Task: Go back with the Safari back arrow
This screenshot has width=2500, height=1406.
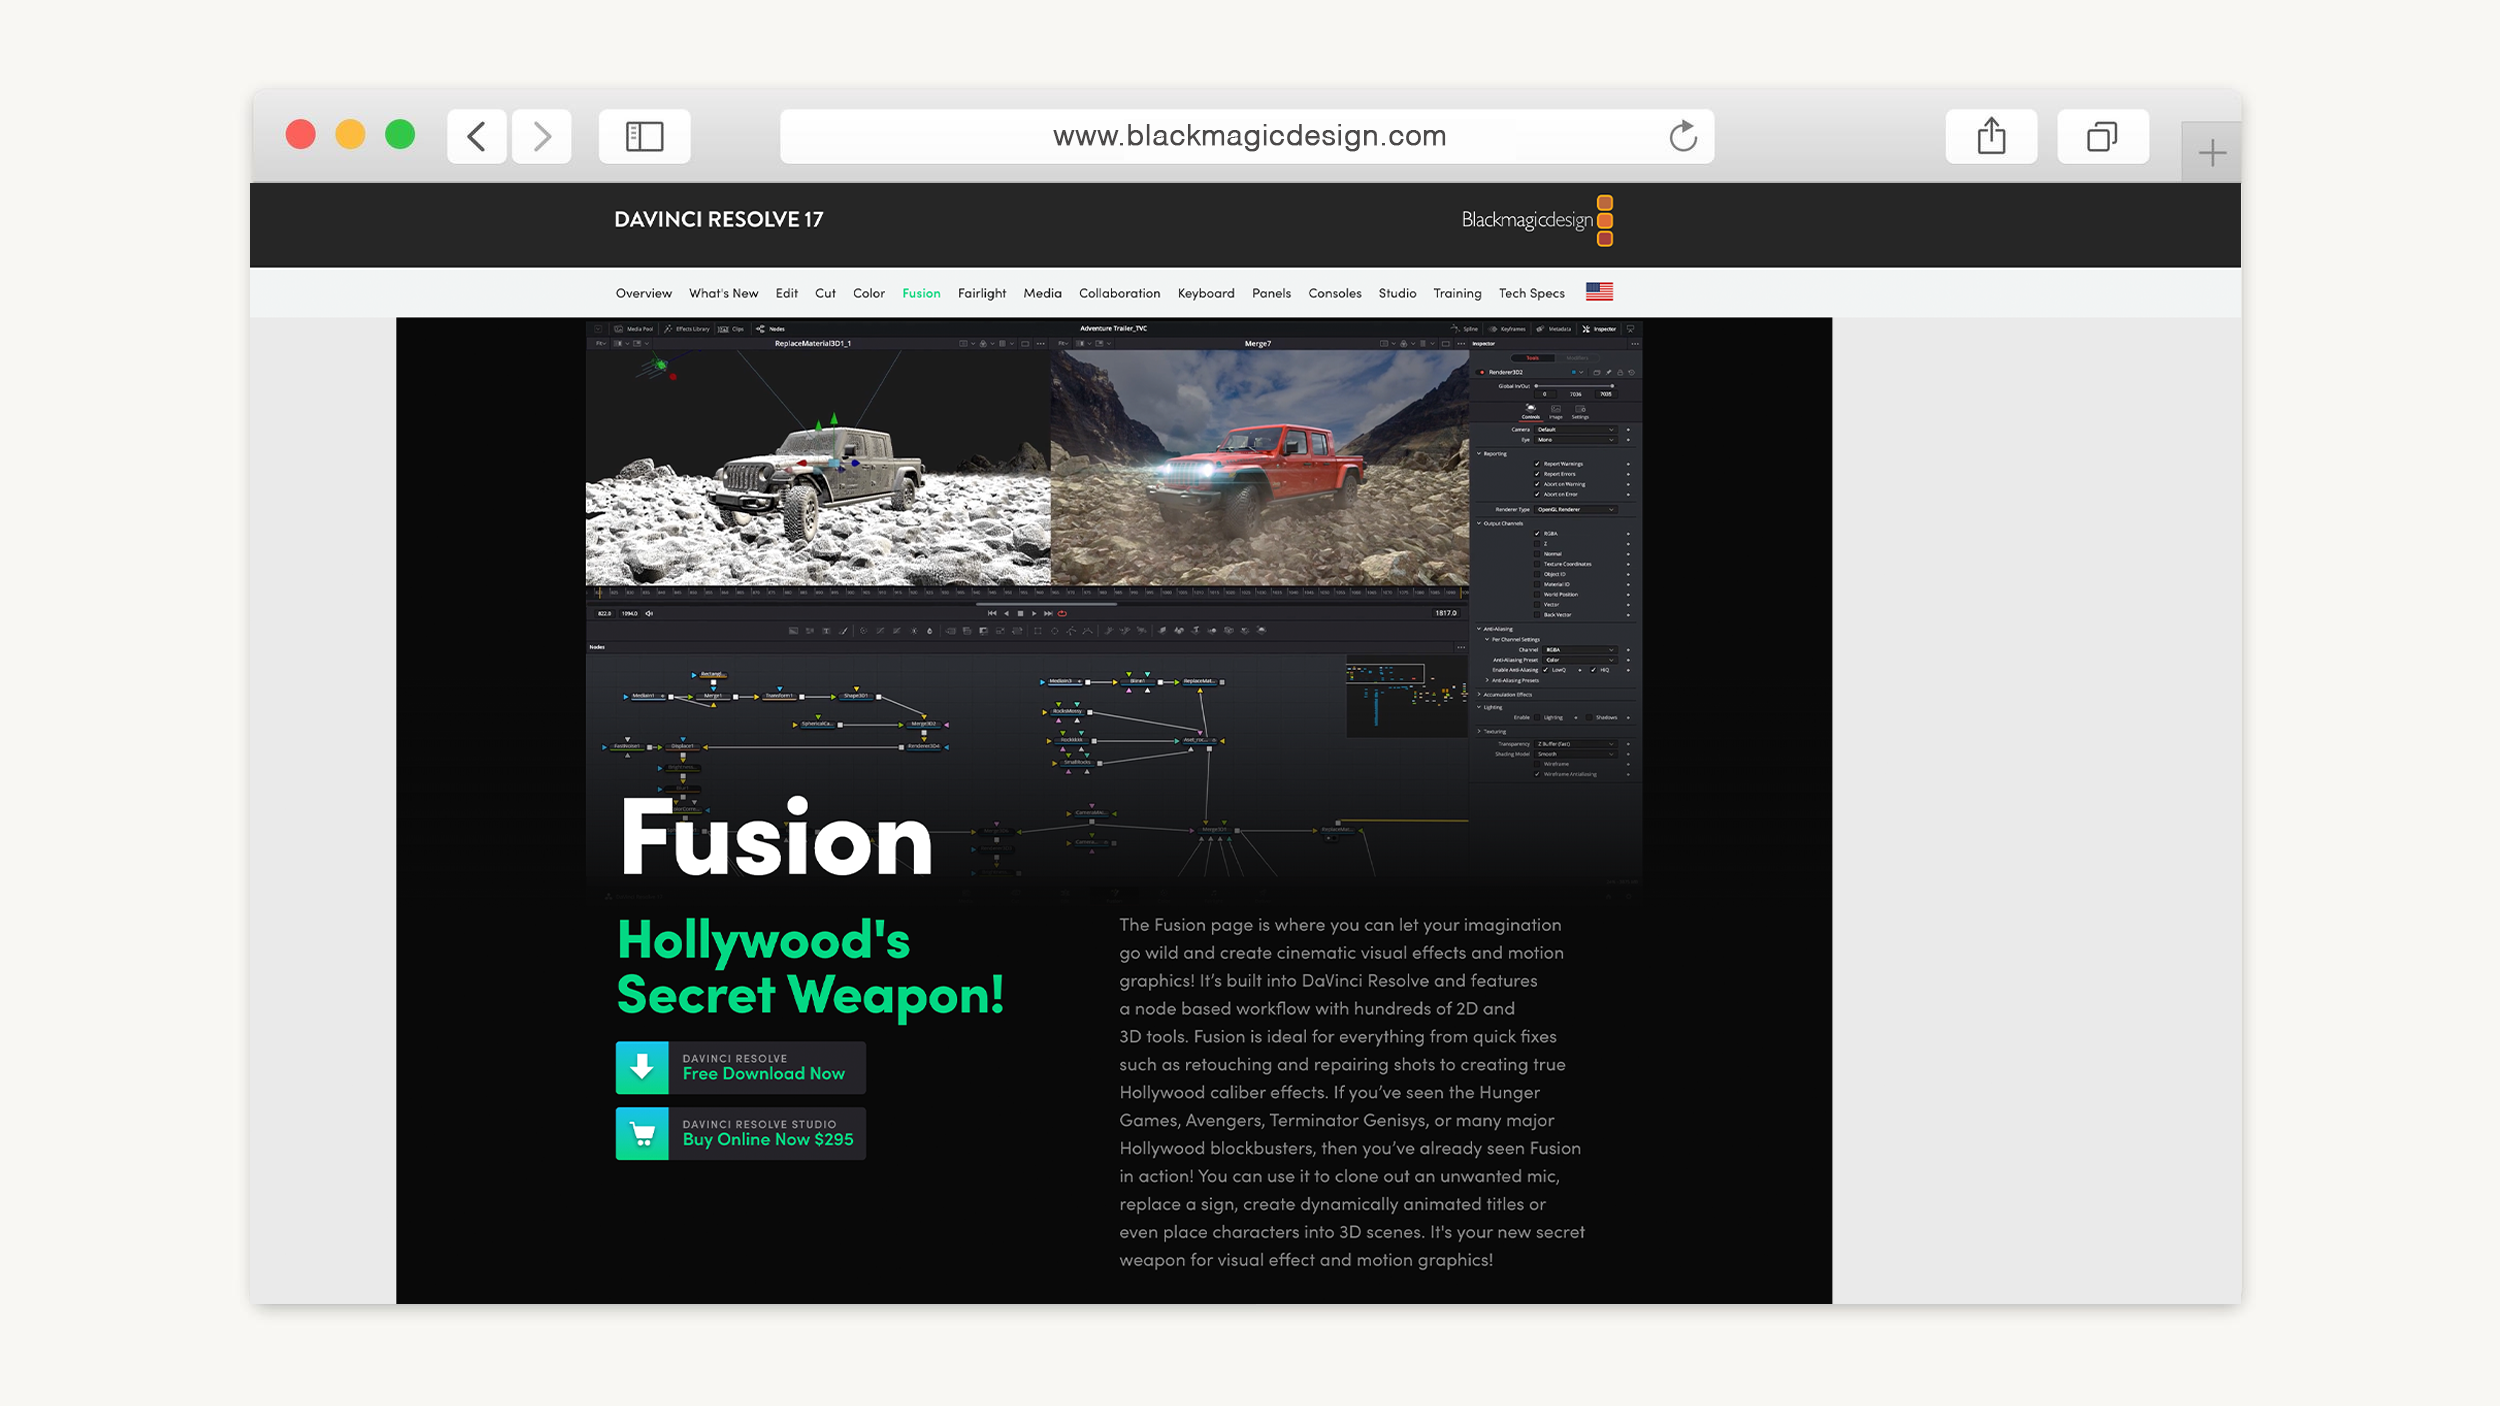Action: click(x=476, y=136)
